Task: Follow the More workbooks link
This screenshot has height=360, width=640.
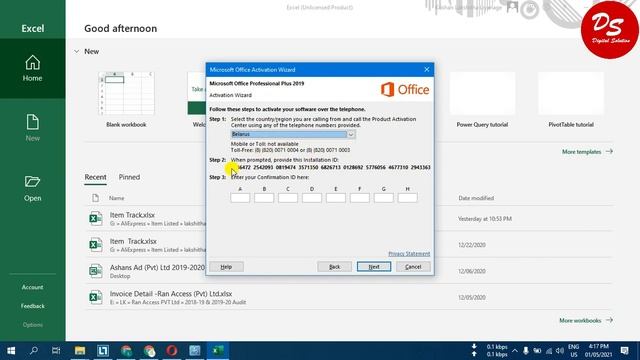Action: 586,320
